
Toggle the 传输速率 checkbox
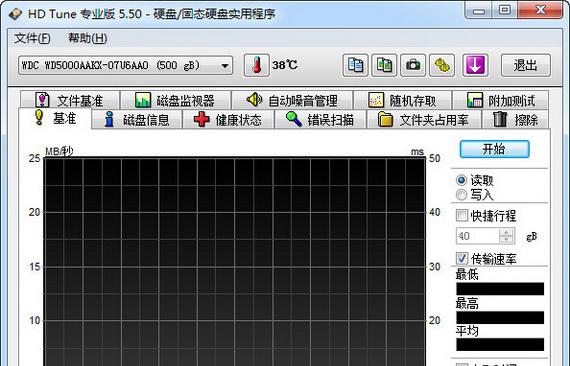(462, 258)
